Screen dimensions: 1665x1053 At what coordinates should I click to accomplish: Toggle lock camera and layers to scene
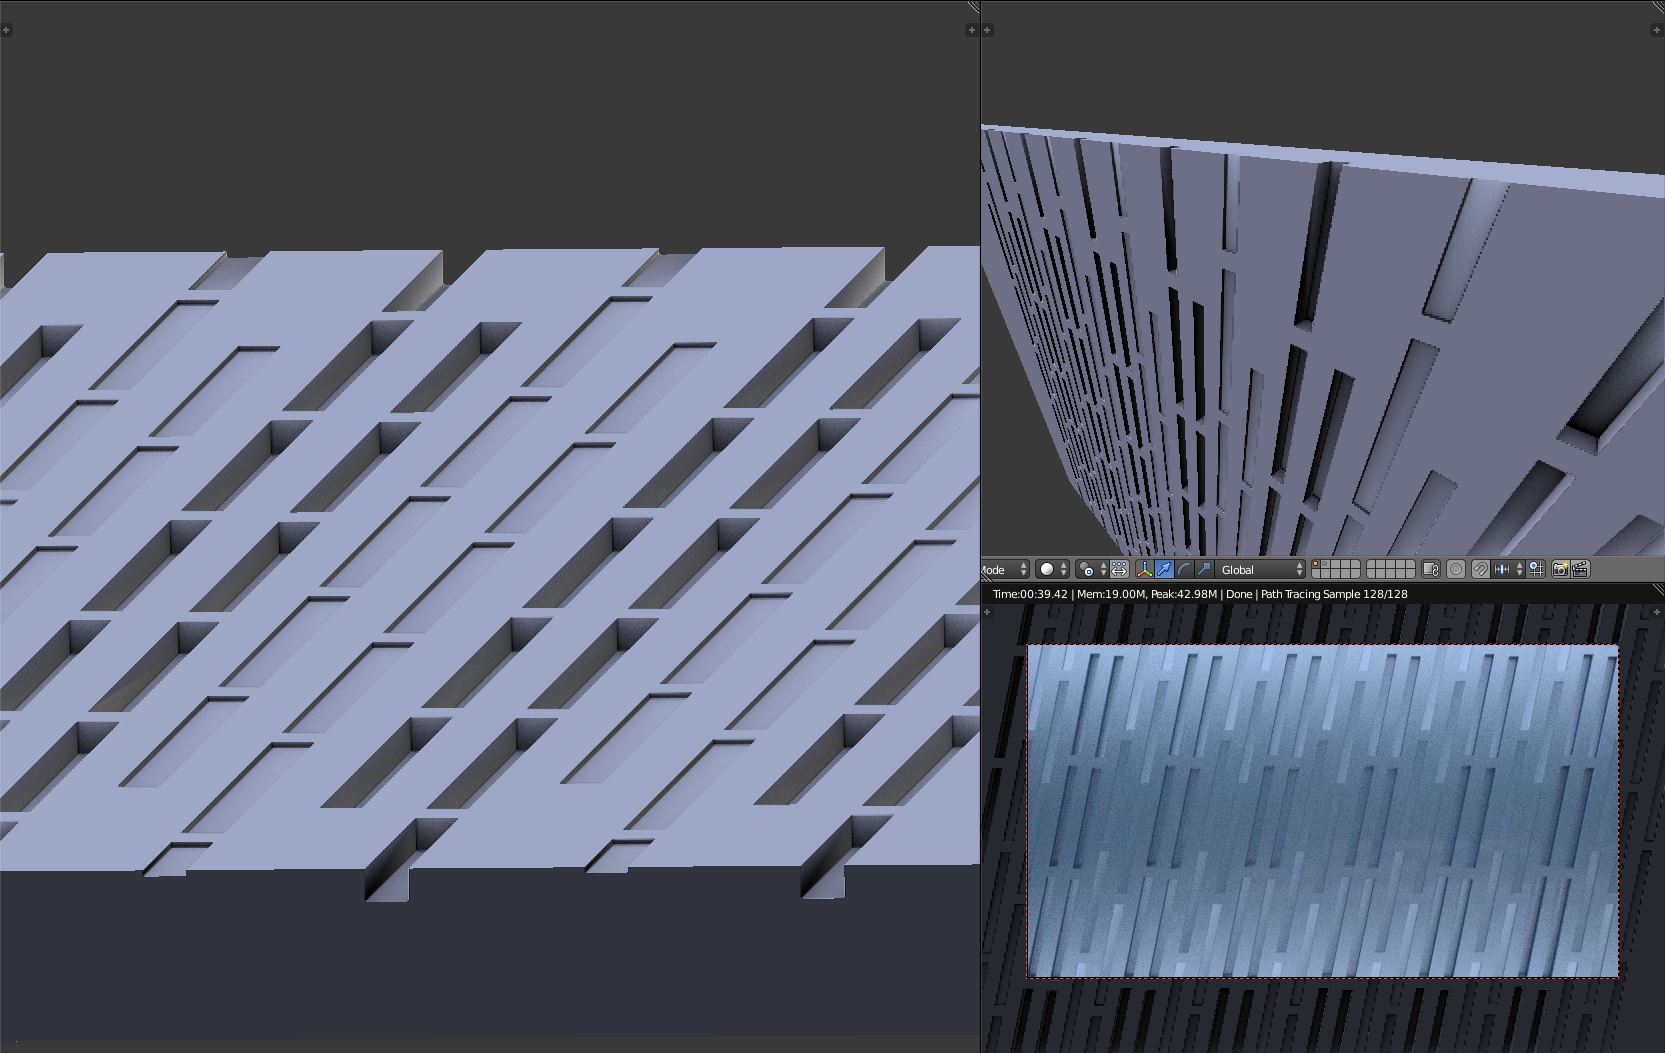pyautogui.click(x=1431, y=569)
